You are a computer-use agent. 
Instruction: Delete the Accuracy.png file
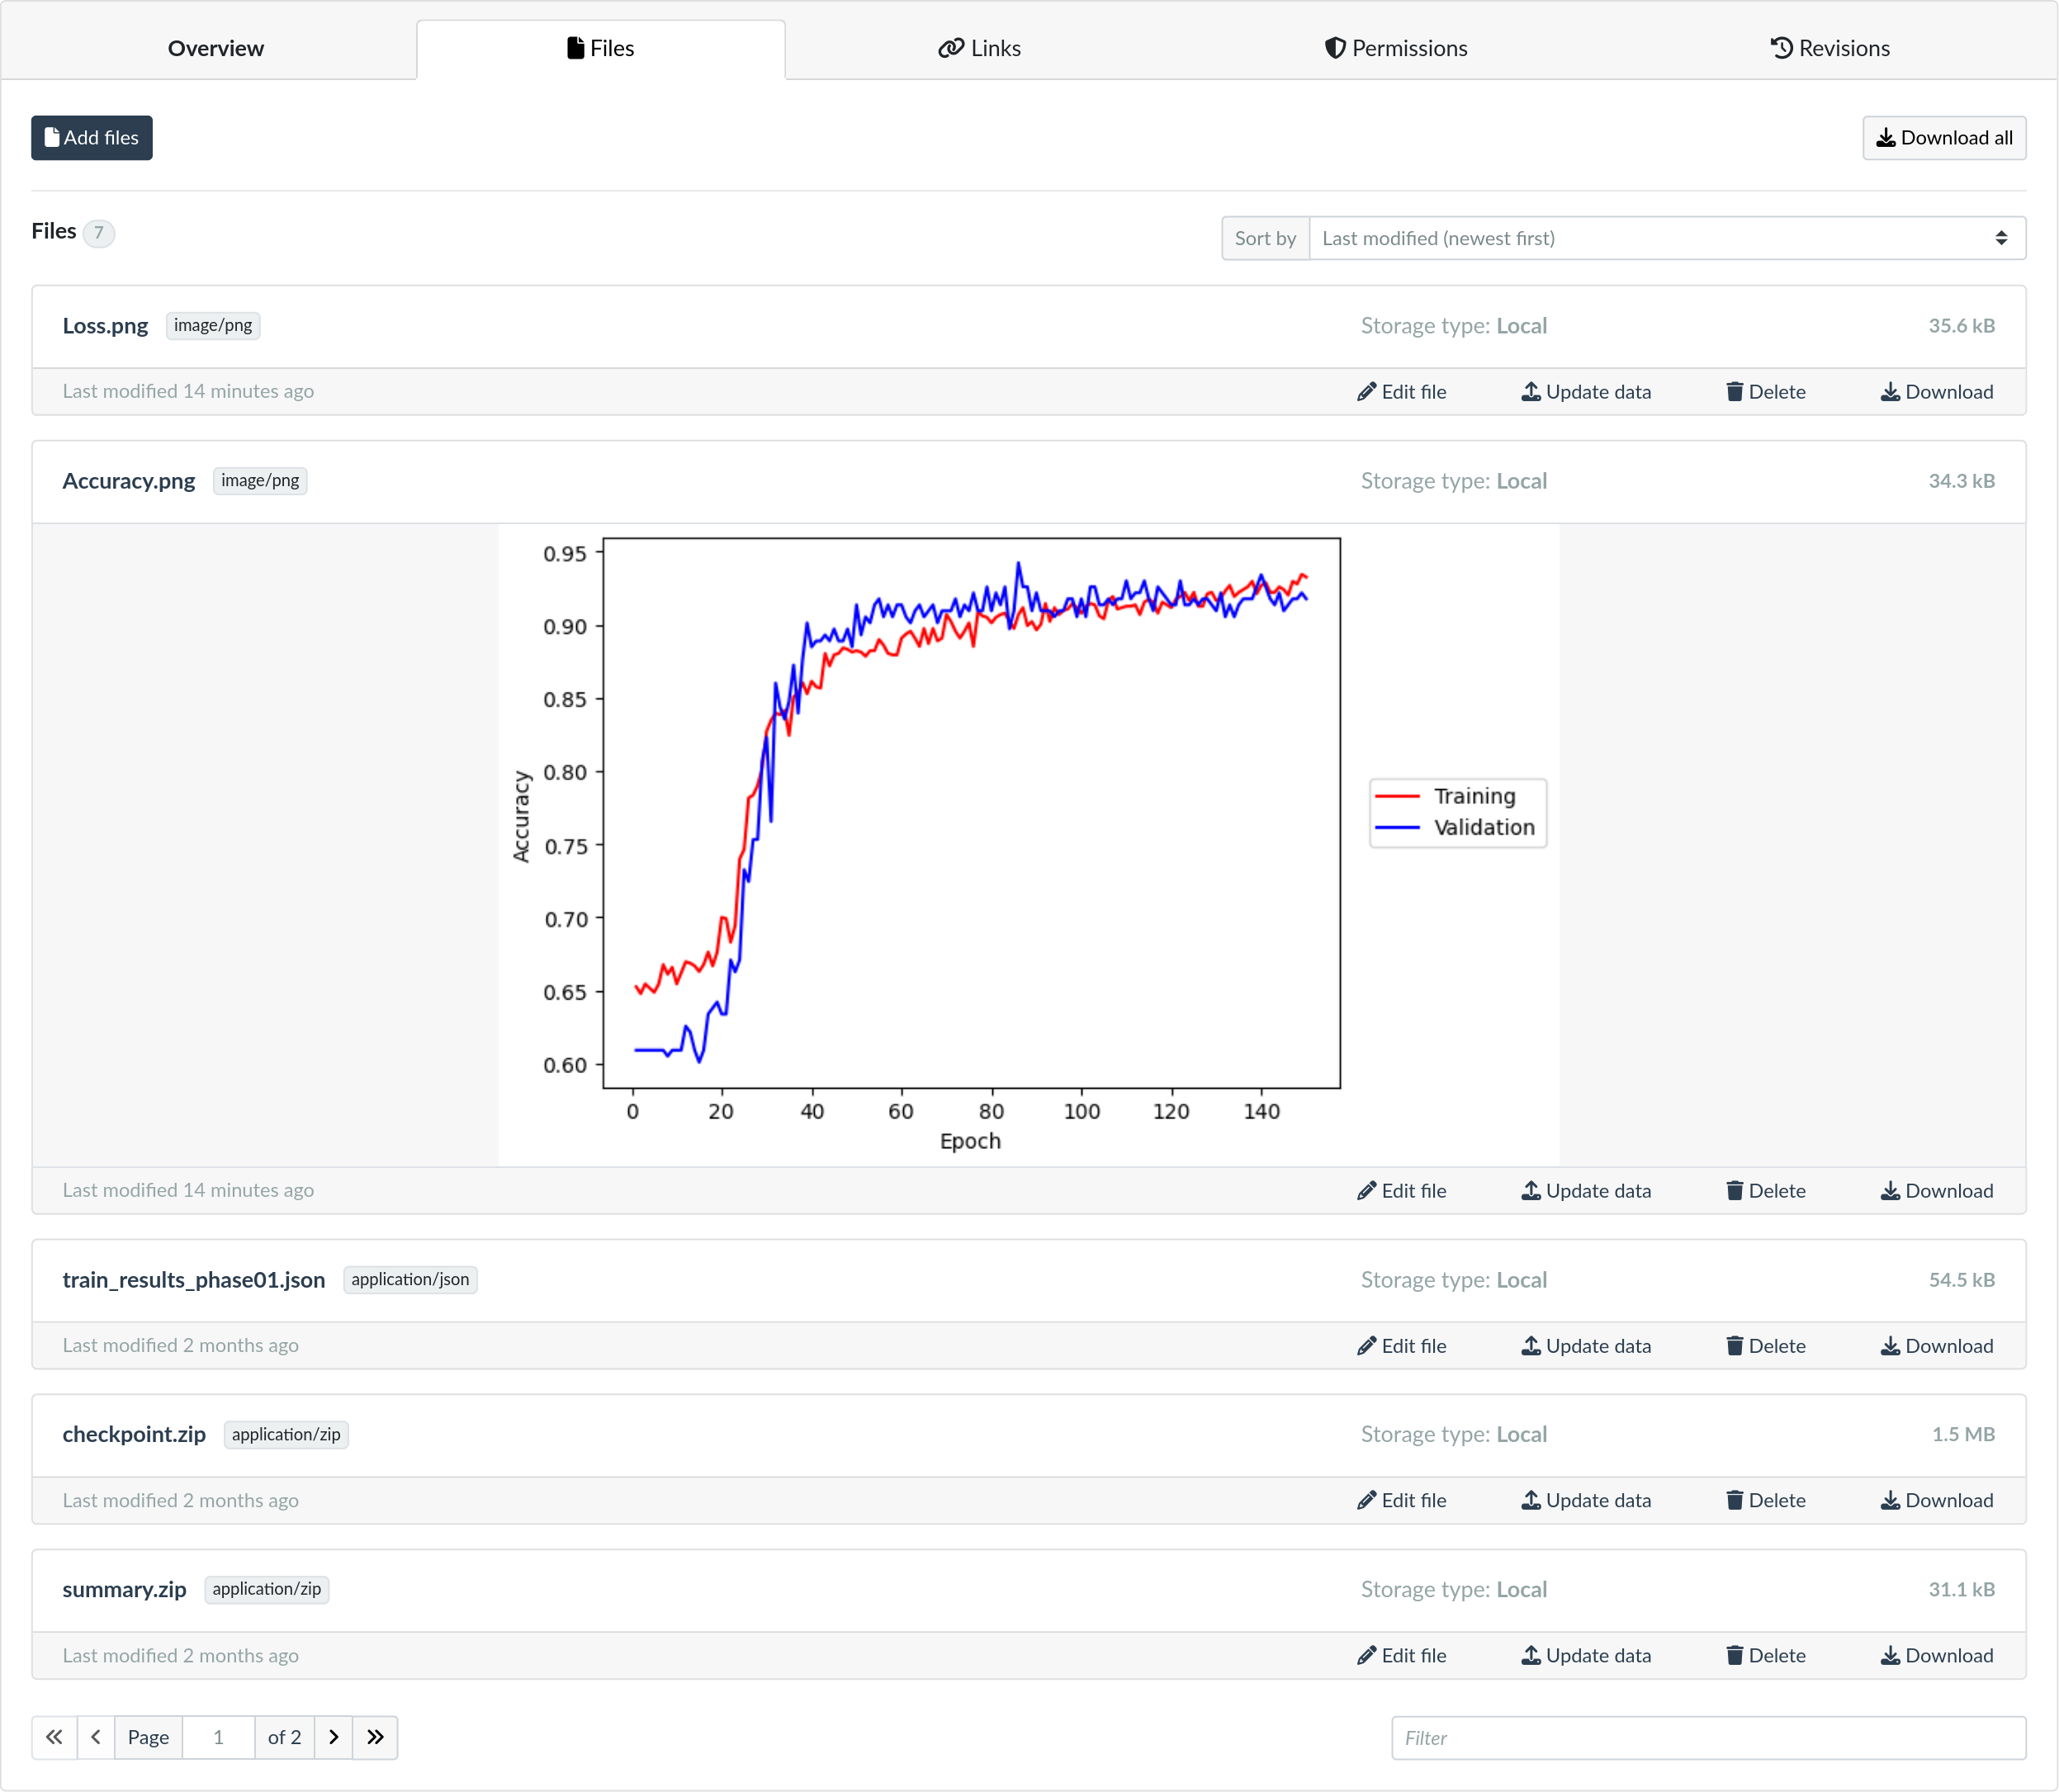(1765, 1191)
